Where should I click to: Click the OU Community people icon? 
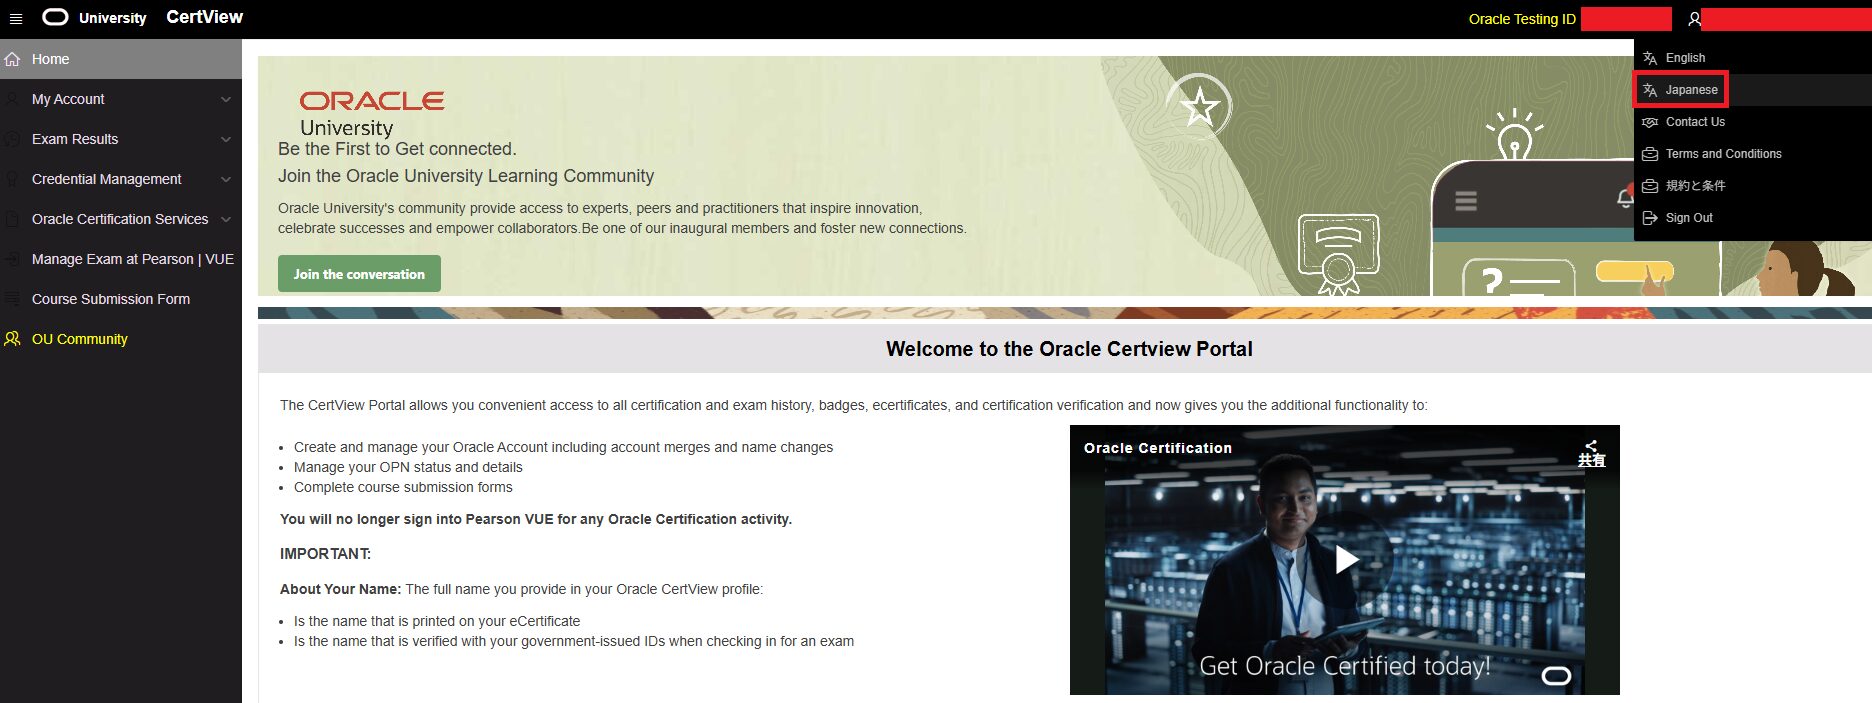[x=13, y=339]
